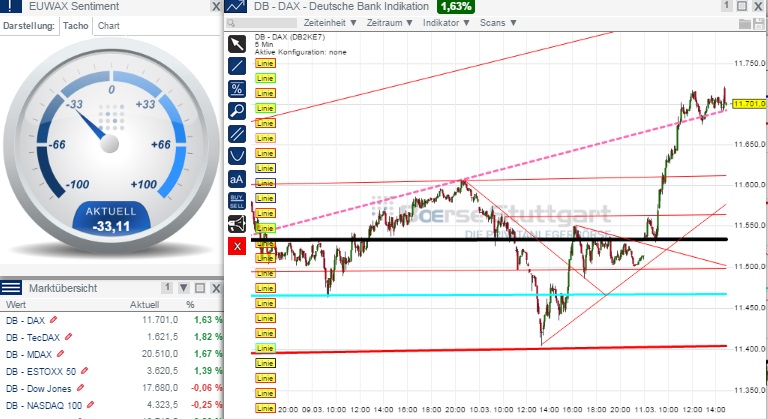Click the pencil icon next to DB - TecDAX
768x419 pixels.
69,337
